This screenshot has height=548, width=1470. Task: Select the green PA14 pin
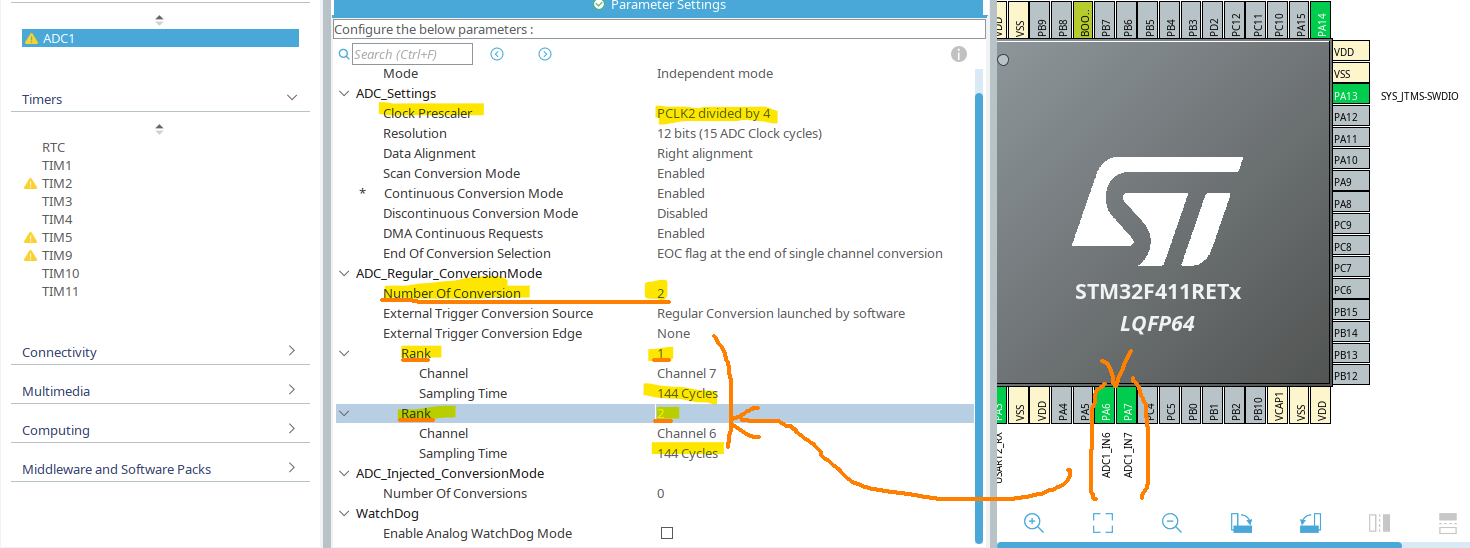click(1322, 21)
